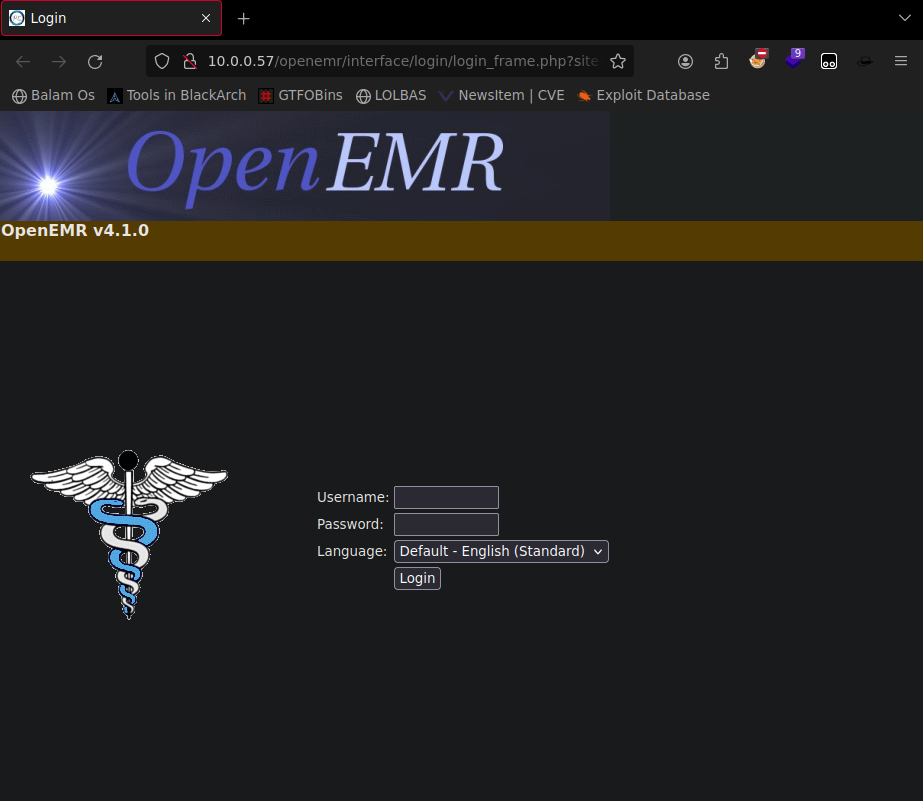Image resolution: width=923 pixels, height=801 pixels.
Task: Click the reload page button
Action: [x=95, y=62]
